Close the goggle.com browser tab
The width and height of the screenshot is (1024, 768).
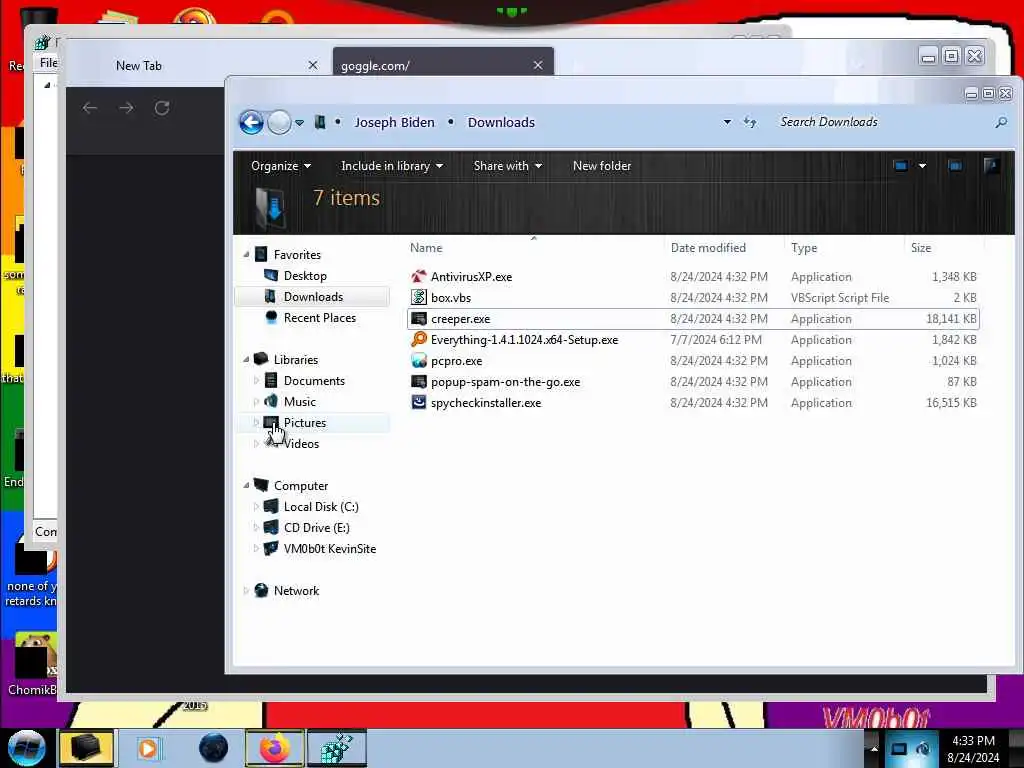[x=537, y=65]
